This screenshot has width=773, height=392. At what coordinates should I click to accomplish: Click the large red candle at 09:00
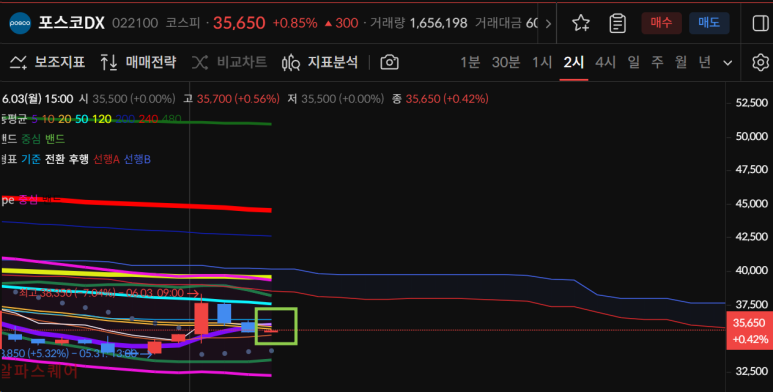pyautogui.click(x=201, y=319)
